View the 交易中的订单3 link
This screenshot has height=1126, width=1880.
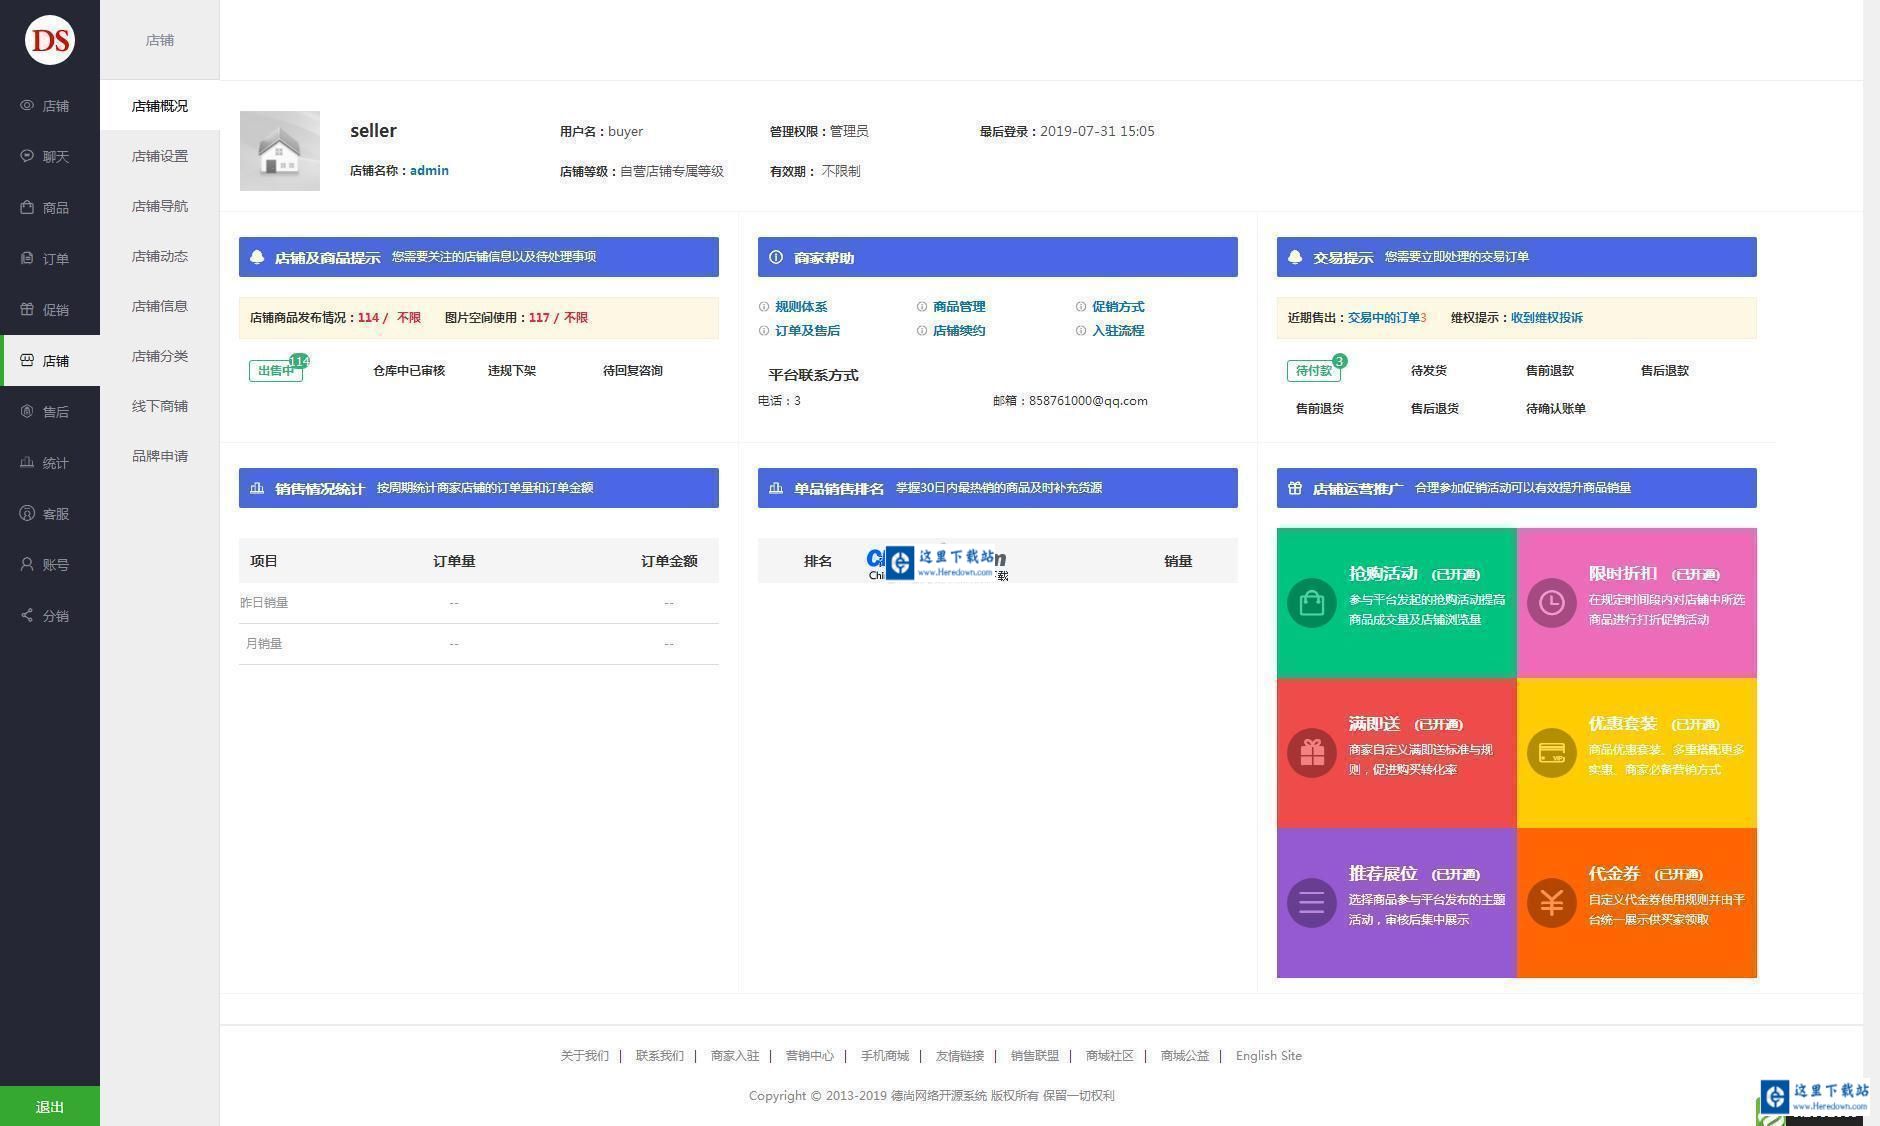click(1389, 317)
